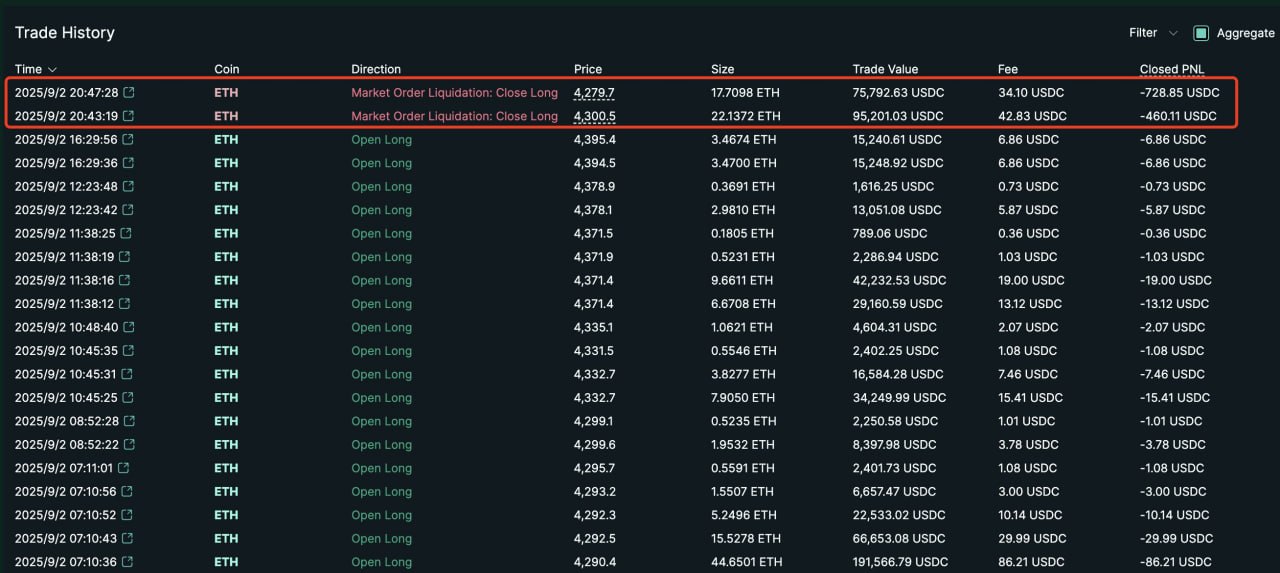Open explorer link for 11:38:25 trade

pos(126,233)
